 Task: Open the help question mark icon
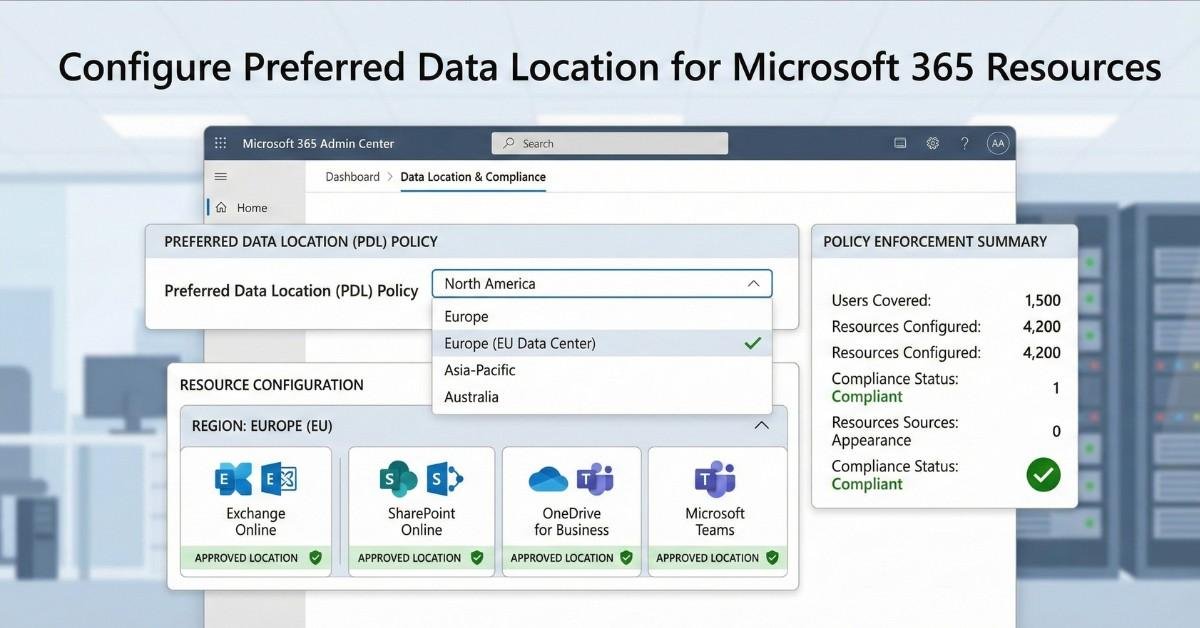[x=964, y=143]
